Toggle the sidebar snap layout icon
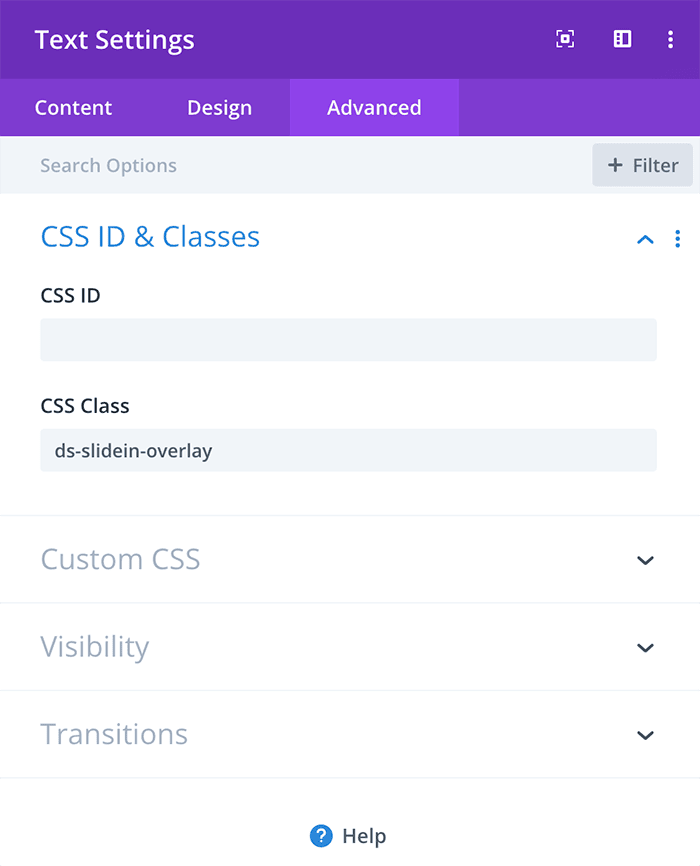700x866 pixels. pos(622,39)
